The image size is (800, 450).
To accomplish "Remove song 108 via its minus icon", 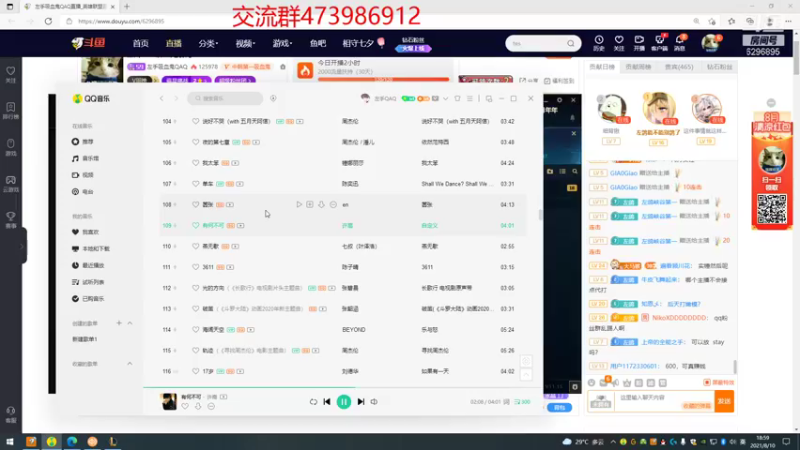I will [333, 205].
